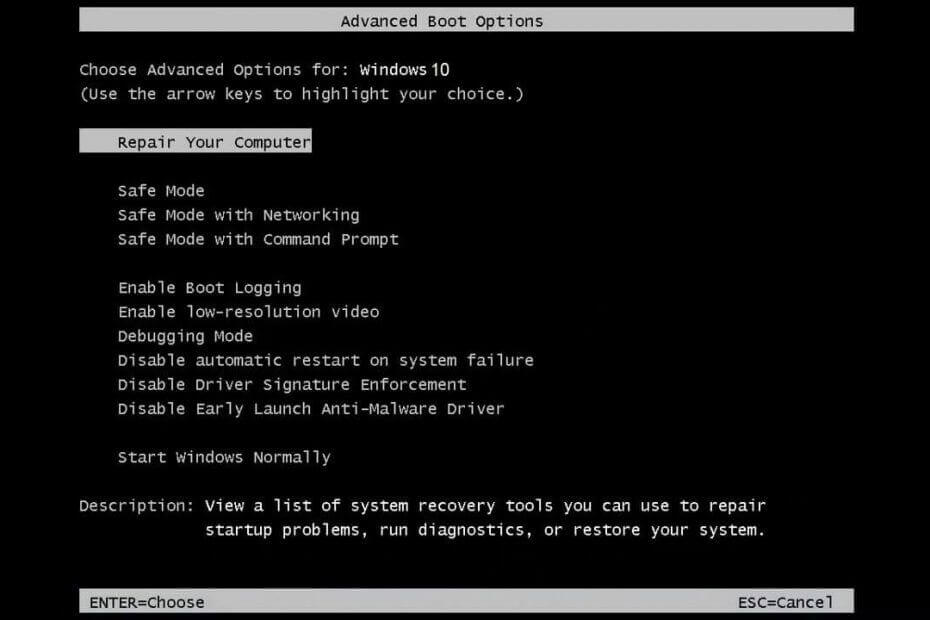This screenshot has height=620, width=930.
Task: Click the bottom status bar
Action: (x=465, y=602)
